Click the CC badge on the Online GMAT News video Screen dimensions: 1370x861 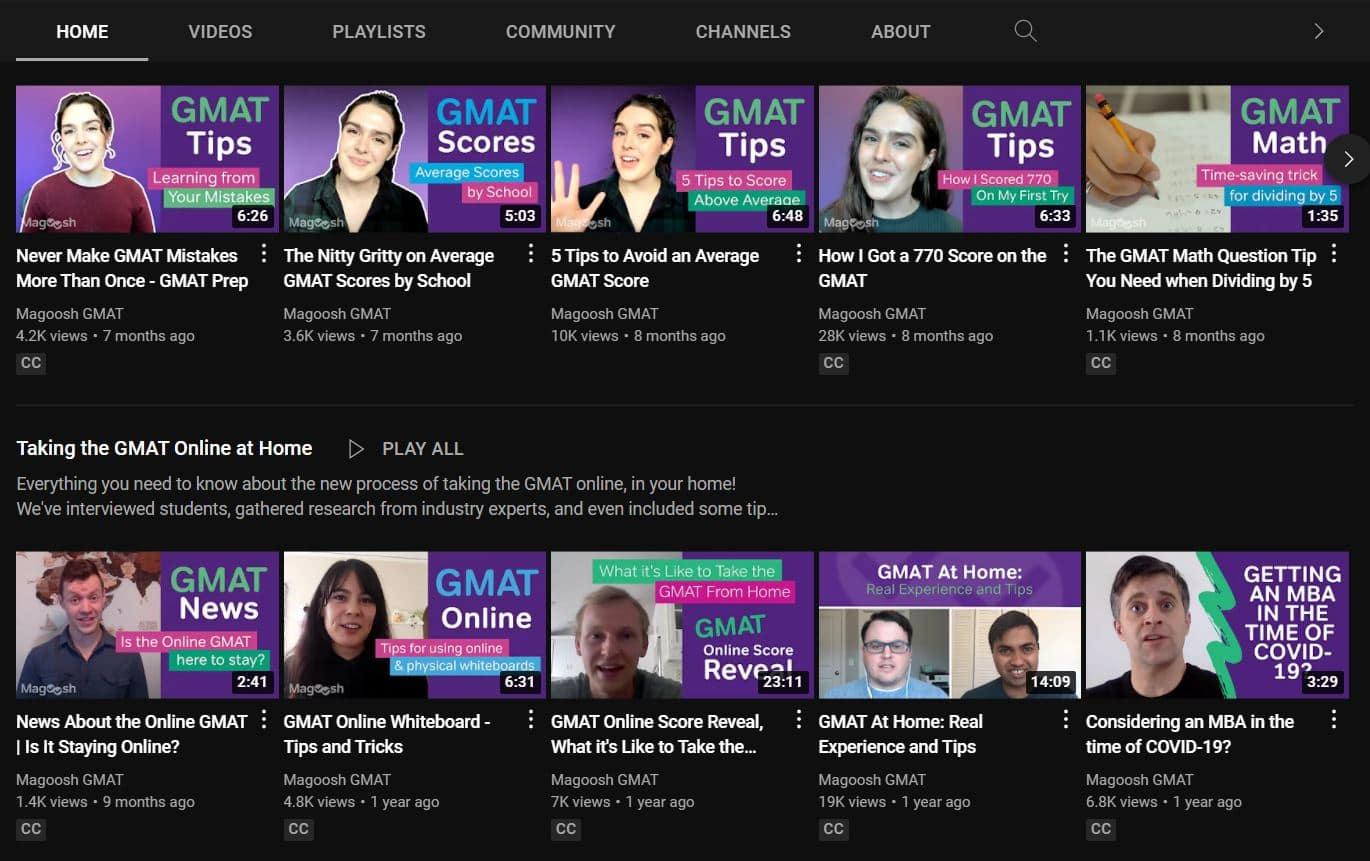tap(30, 828)
